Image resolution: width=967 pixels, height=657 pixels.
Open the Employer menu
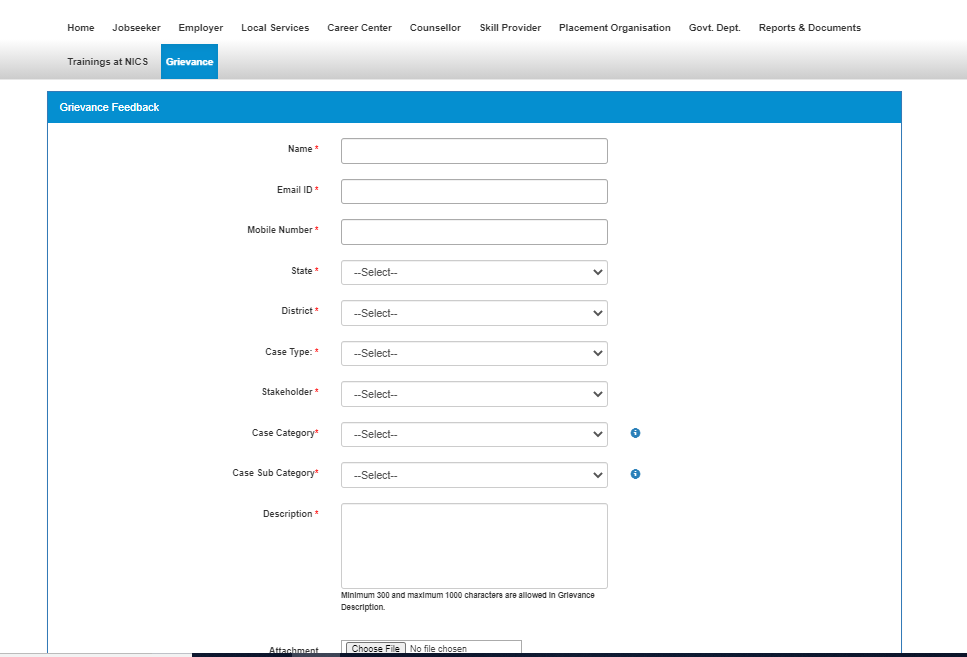(201, 28)
